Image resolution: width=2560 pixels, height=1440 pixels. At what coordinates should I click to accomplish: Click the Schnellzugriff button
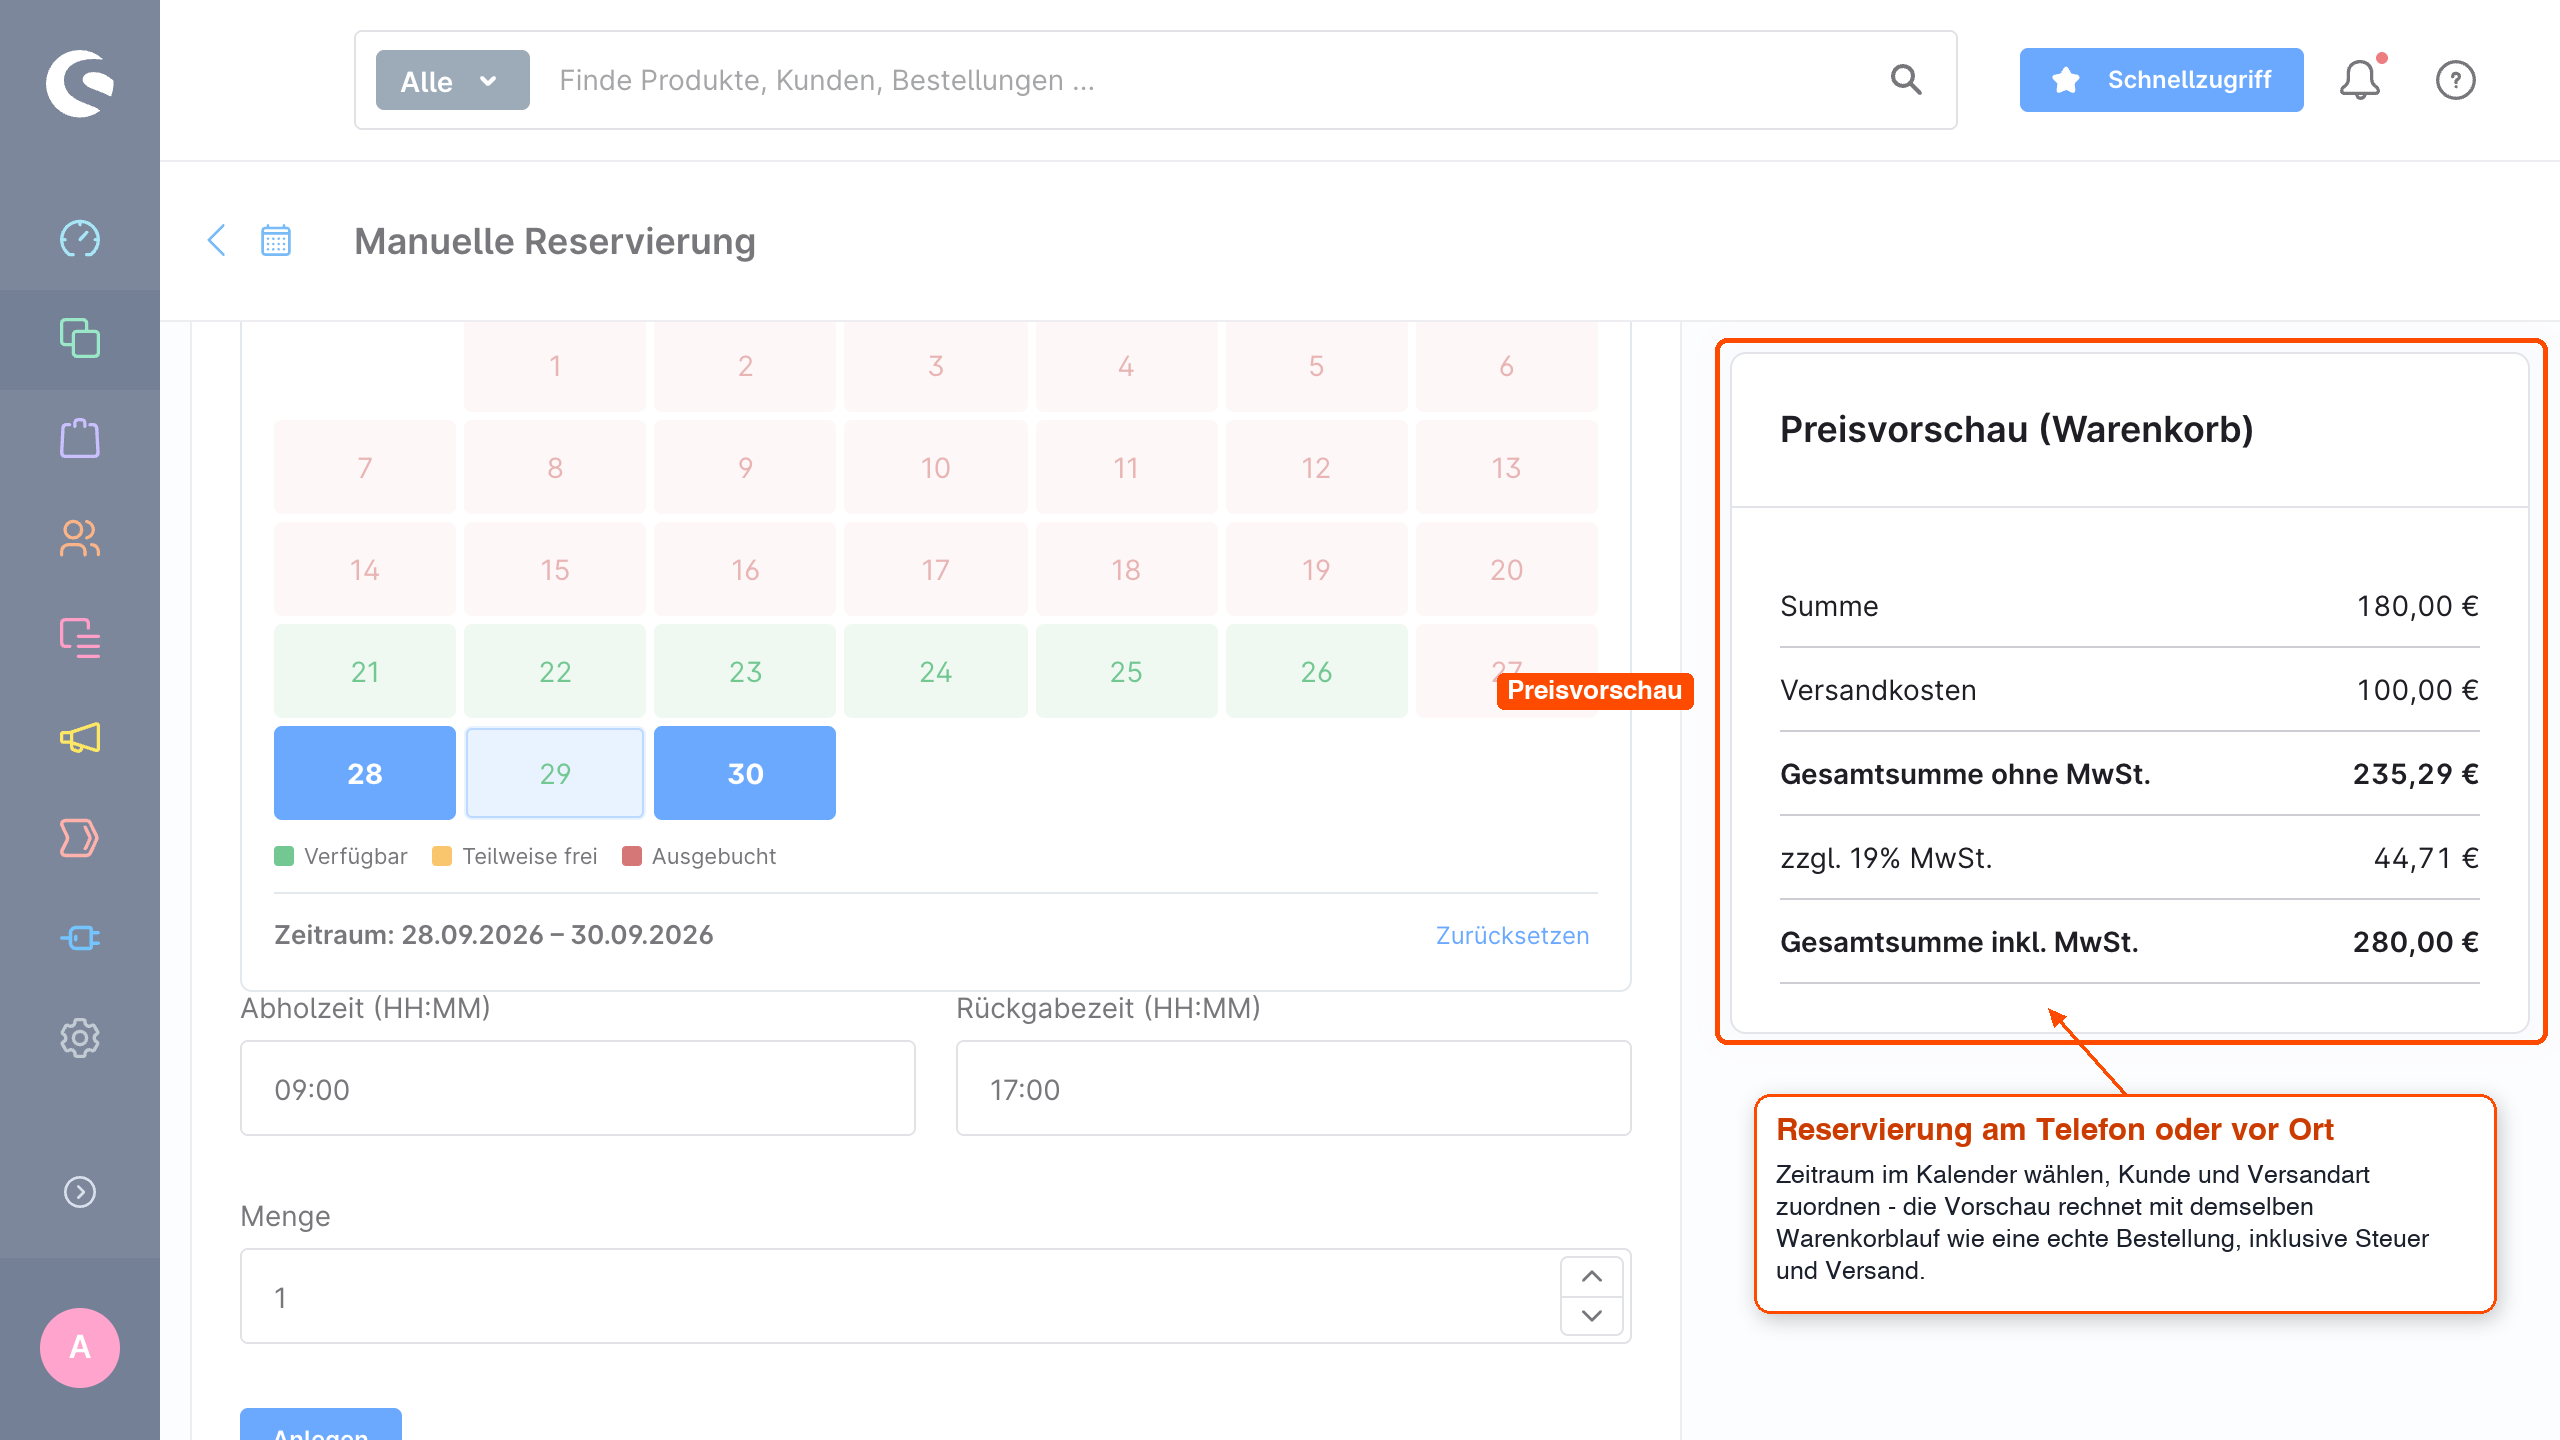pyautogui.click(x=2161, y=80)
